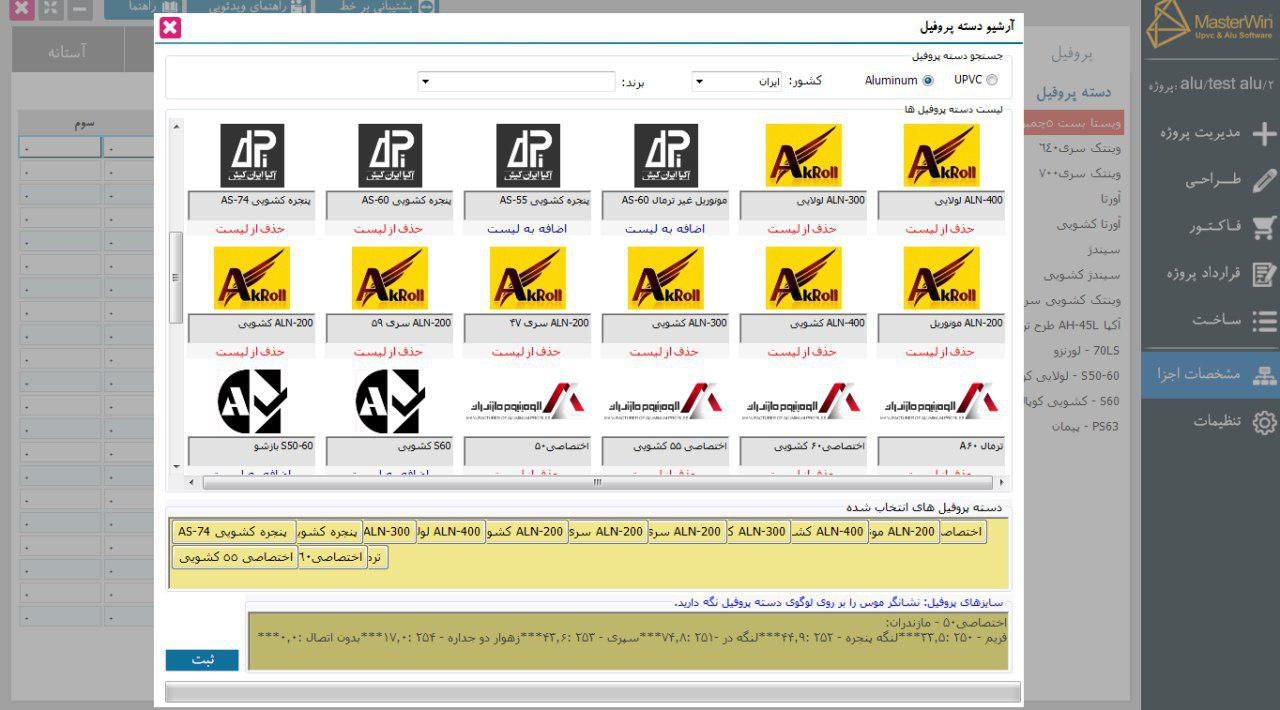Click the Akpa logo above پنجره کشویی AS-55
Viewport: 1280px width, 710px height.
coord(528,155)
